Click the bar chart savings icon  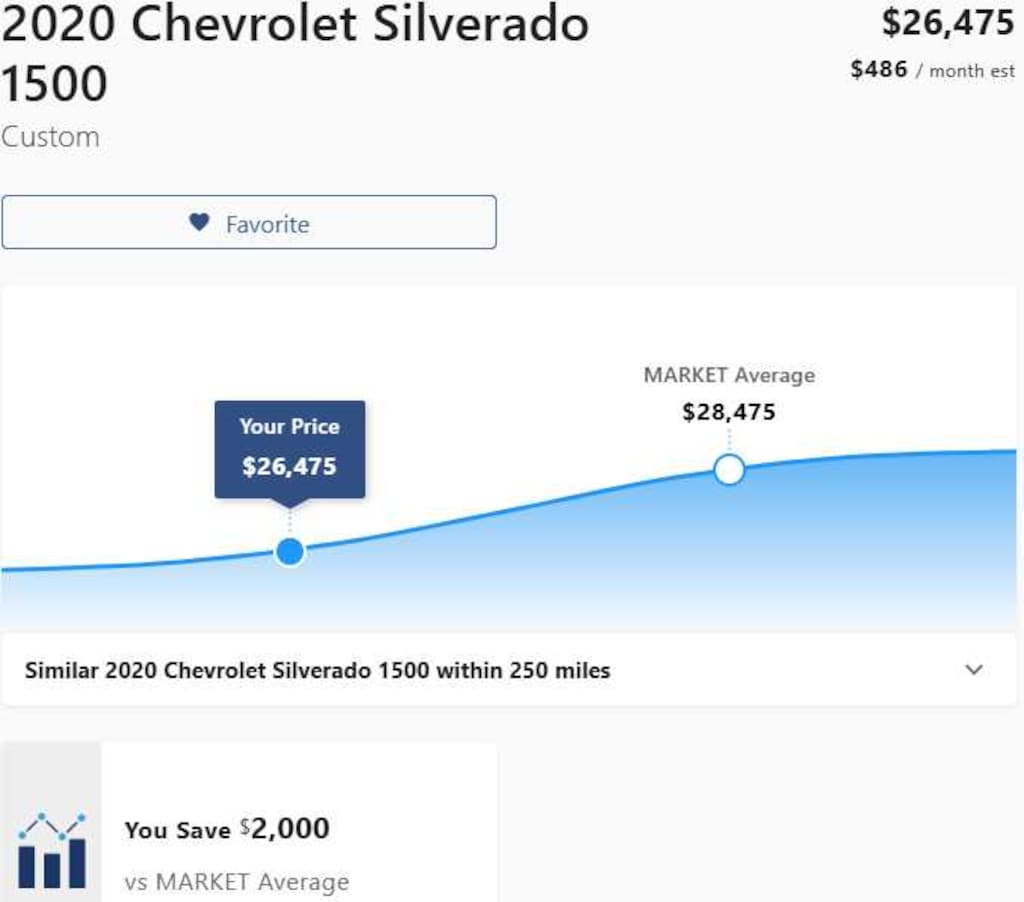[51, 850]
